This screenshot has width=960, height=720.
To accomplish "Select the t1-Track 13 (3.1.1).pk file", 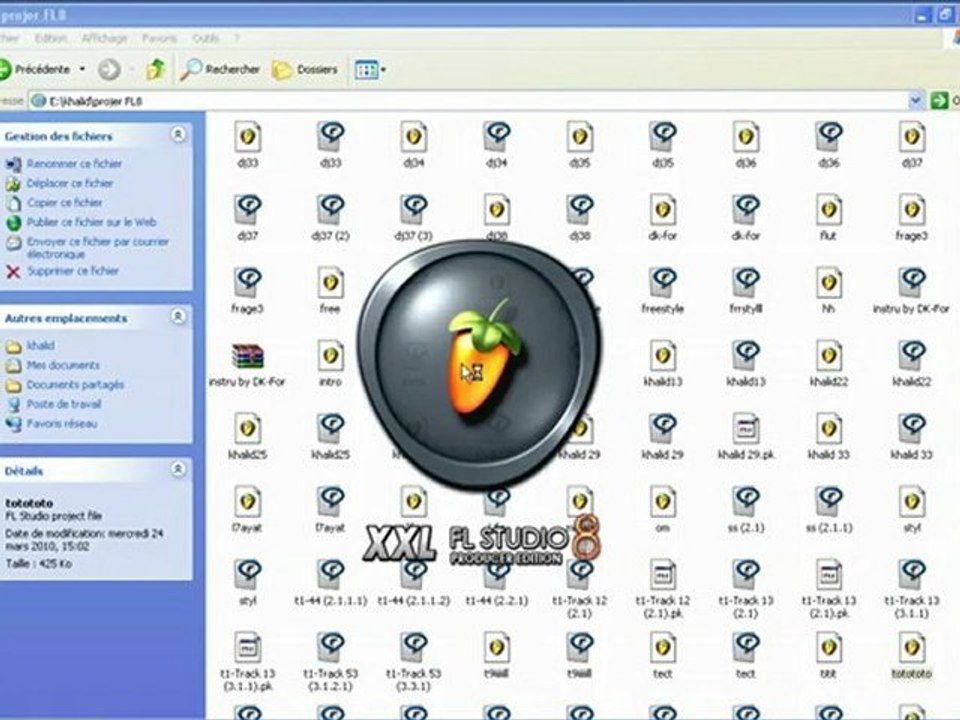I will tap(247, 661).
